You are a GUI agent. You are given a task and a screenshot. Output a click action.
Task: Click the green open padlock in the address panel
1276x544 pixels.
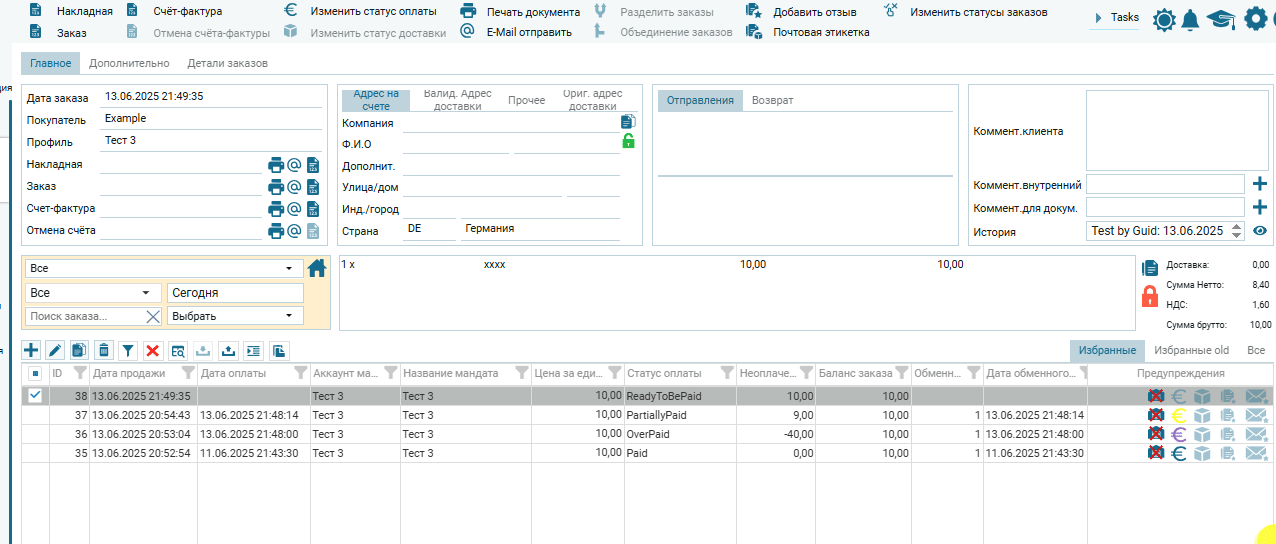(628, 141)
